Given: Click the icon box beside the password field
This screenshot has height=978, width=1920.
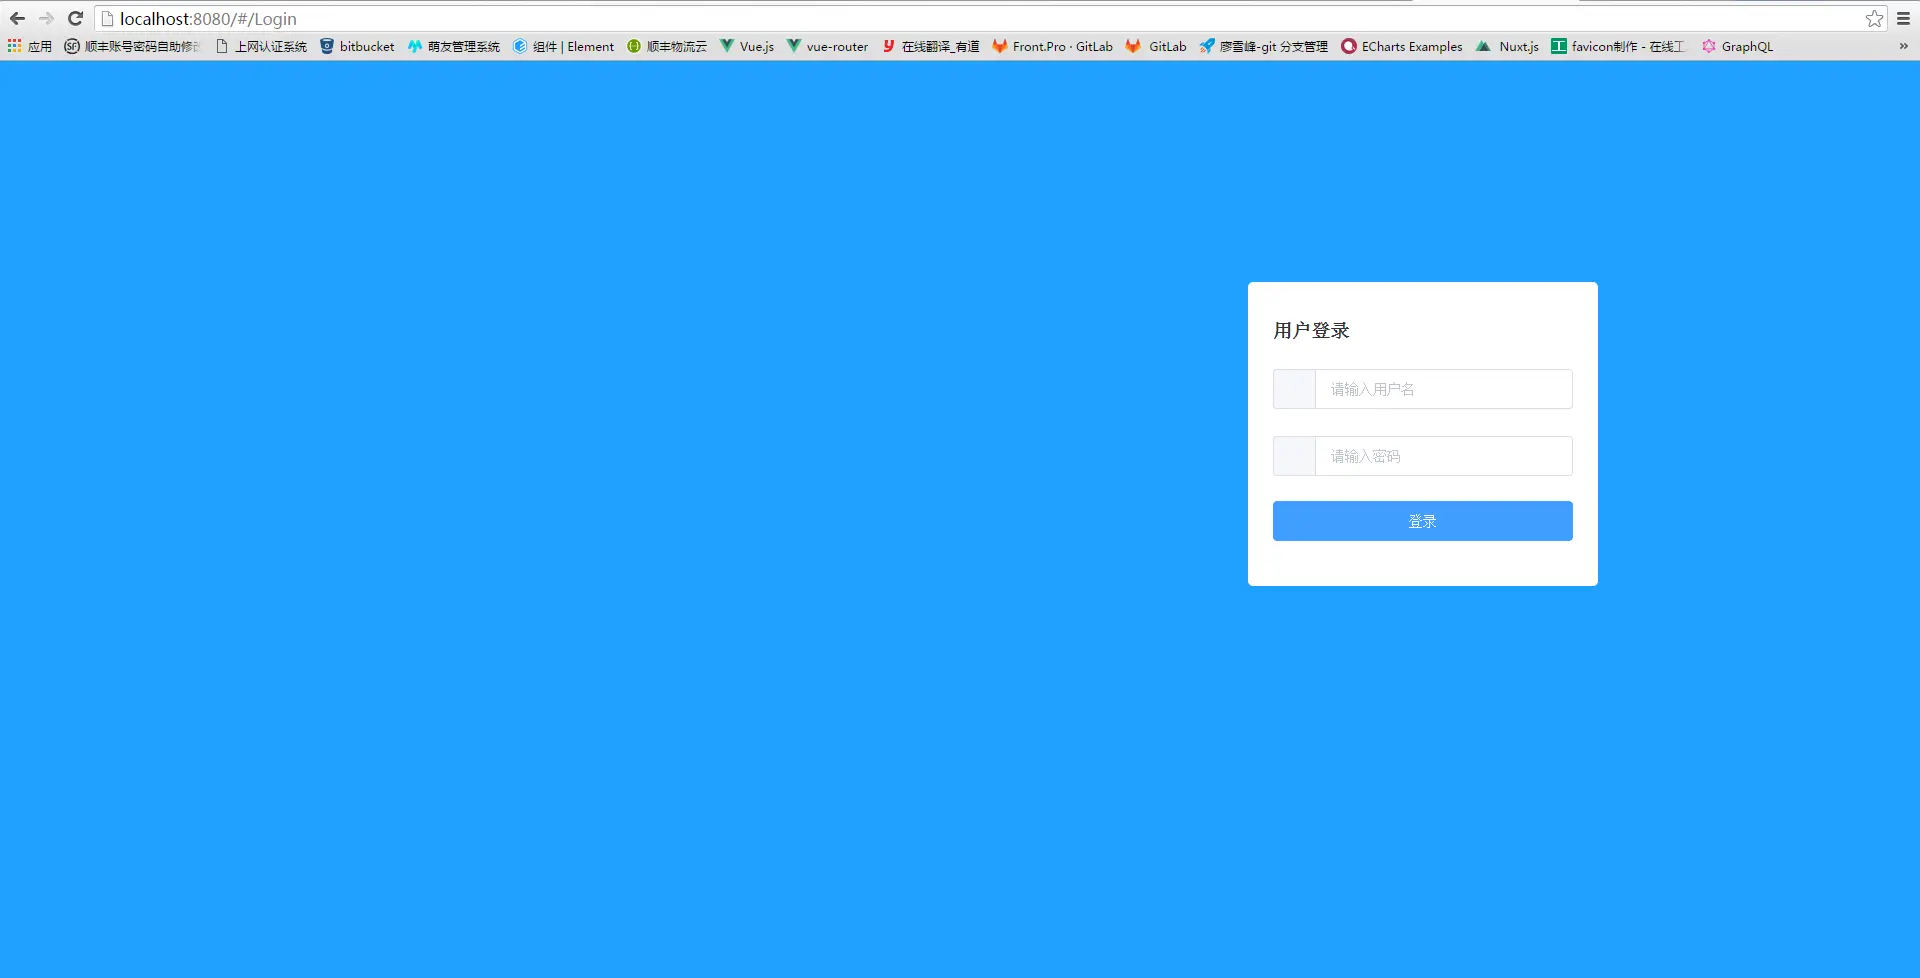Looking at the screenshot, I should point(1294,456).
